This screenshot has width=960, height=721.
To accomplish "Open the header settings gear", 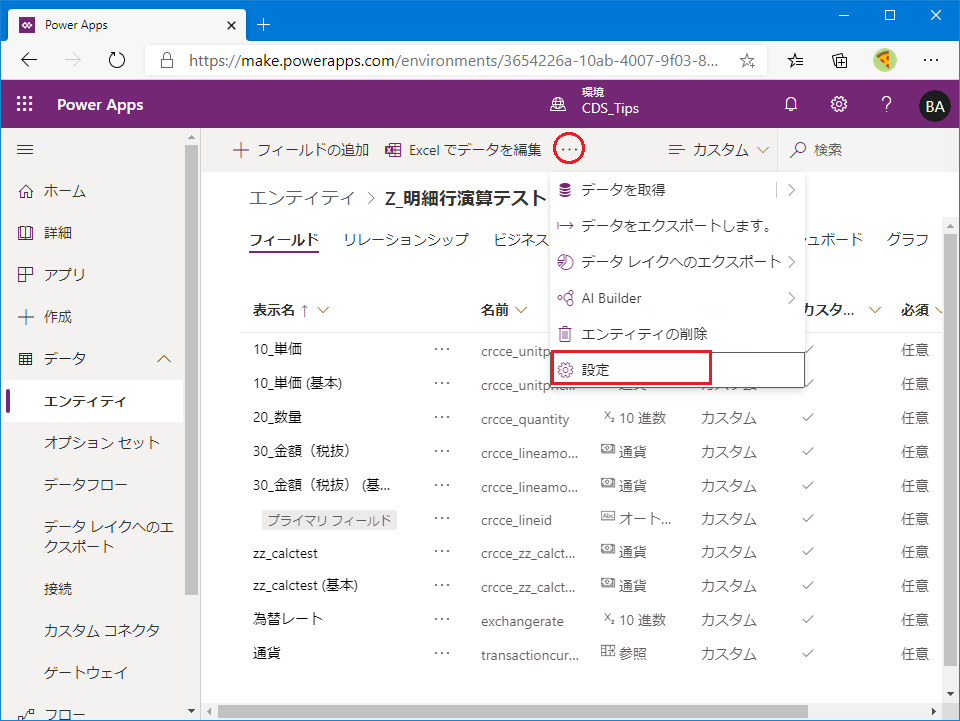I will (839, 105).
